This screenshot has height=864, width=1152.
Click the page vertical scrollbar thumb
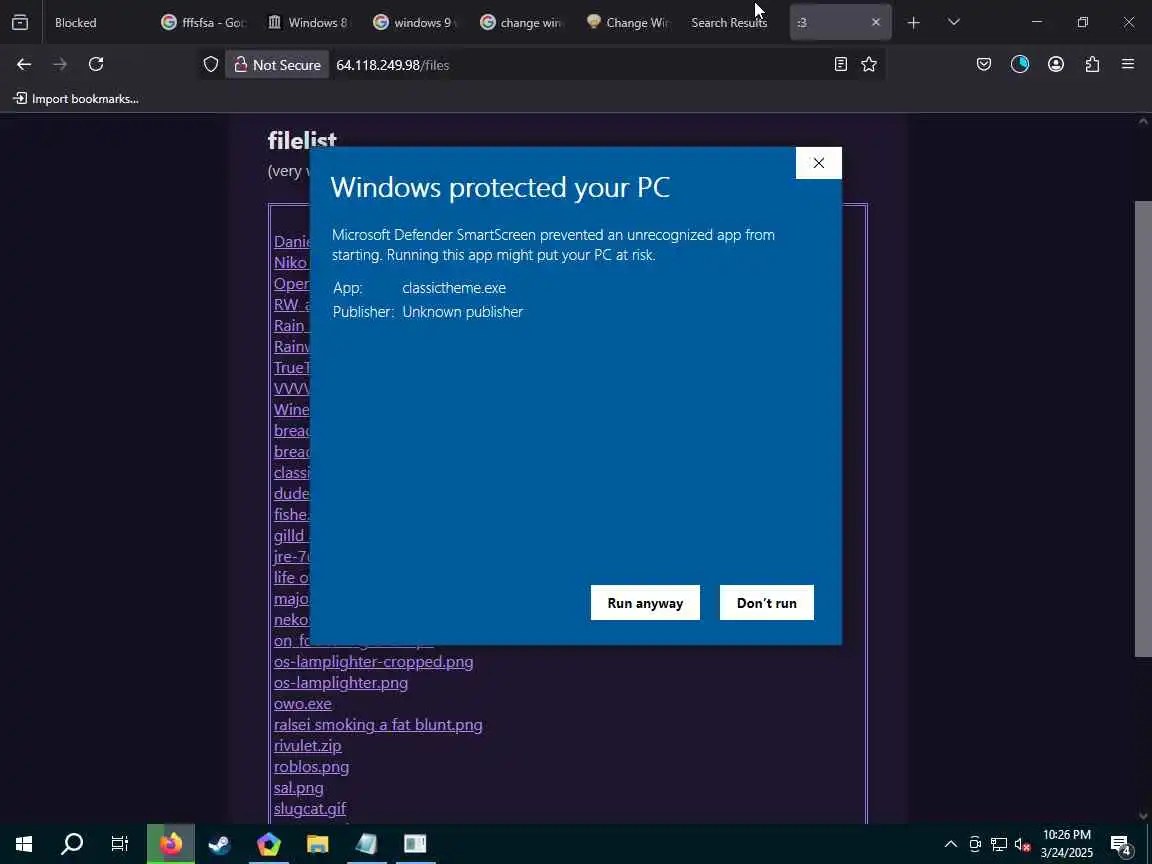(1142, 428)
